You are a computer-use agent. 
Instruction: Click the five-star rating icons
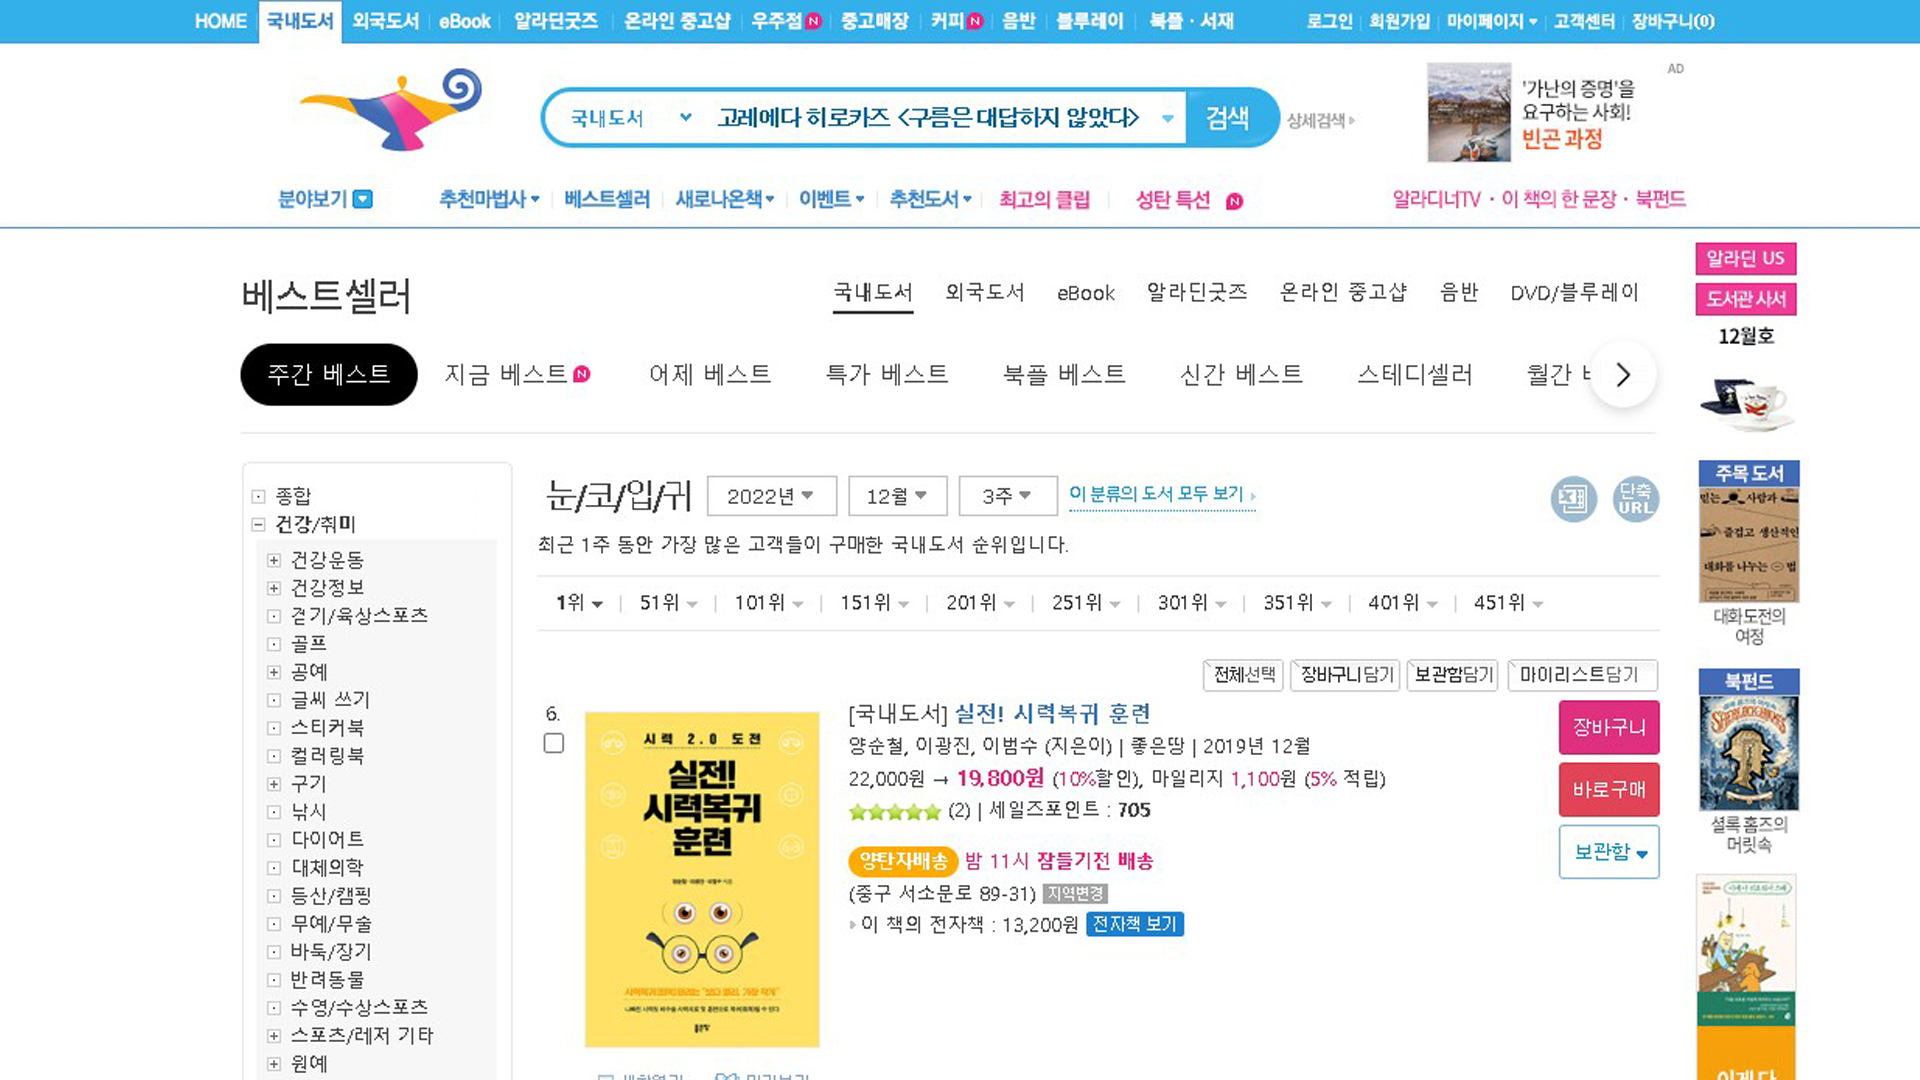(x=894, y=811)
